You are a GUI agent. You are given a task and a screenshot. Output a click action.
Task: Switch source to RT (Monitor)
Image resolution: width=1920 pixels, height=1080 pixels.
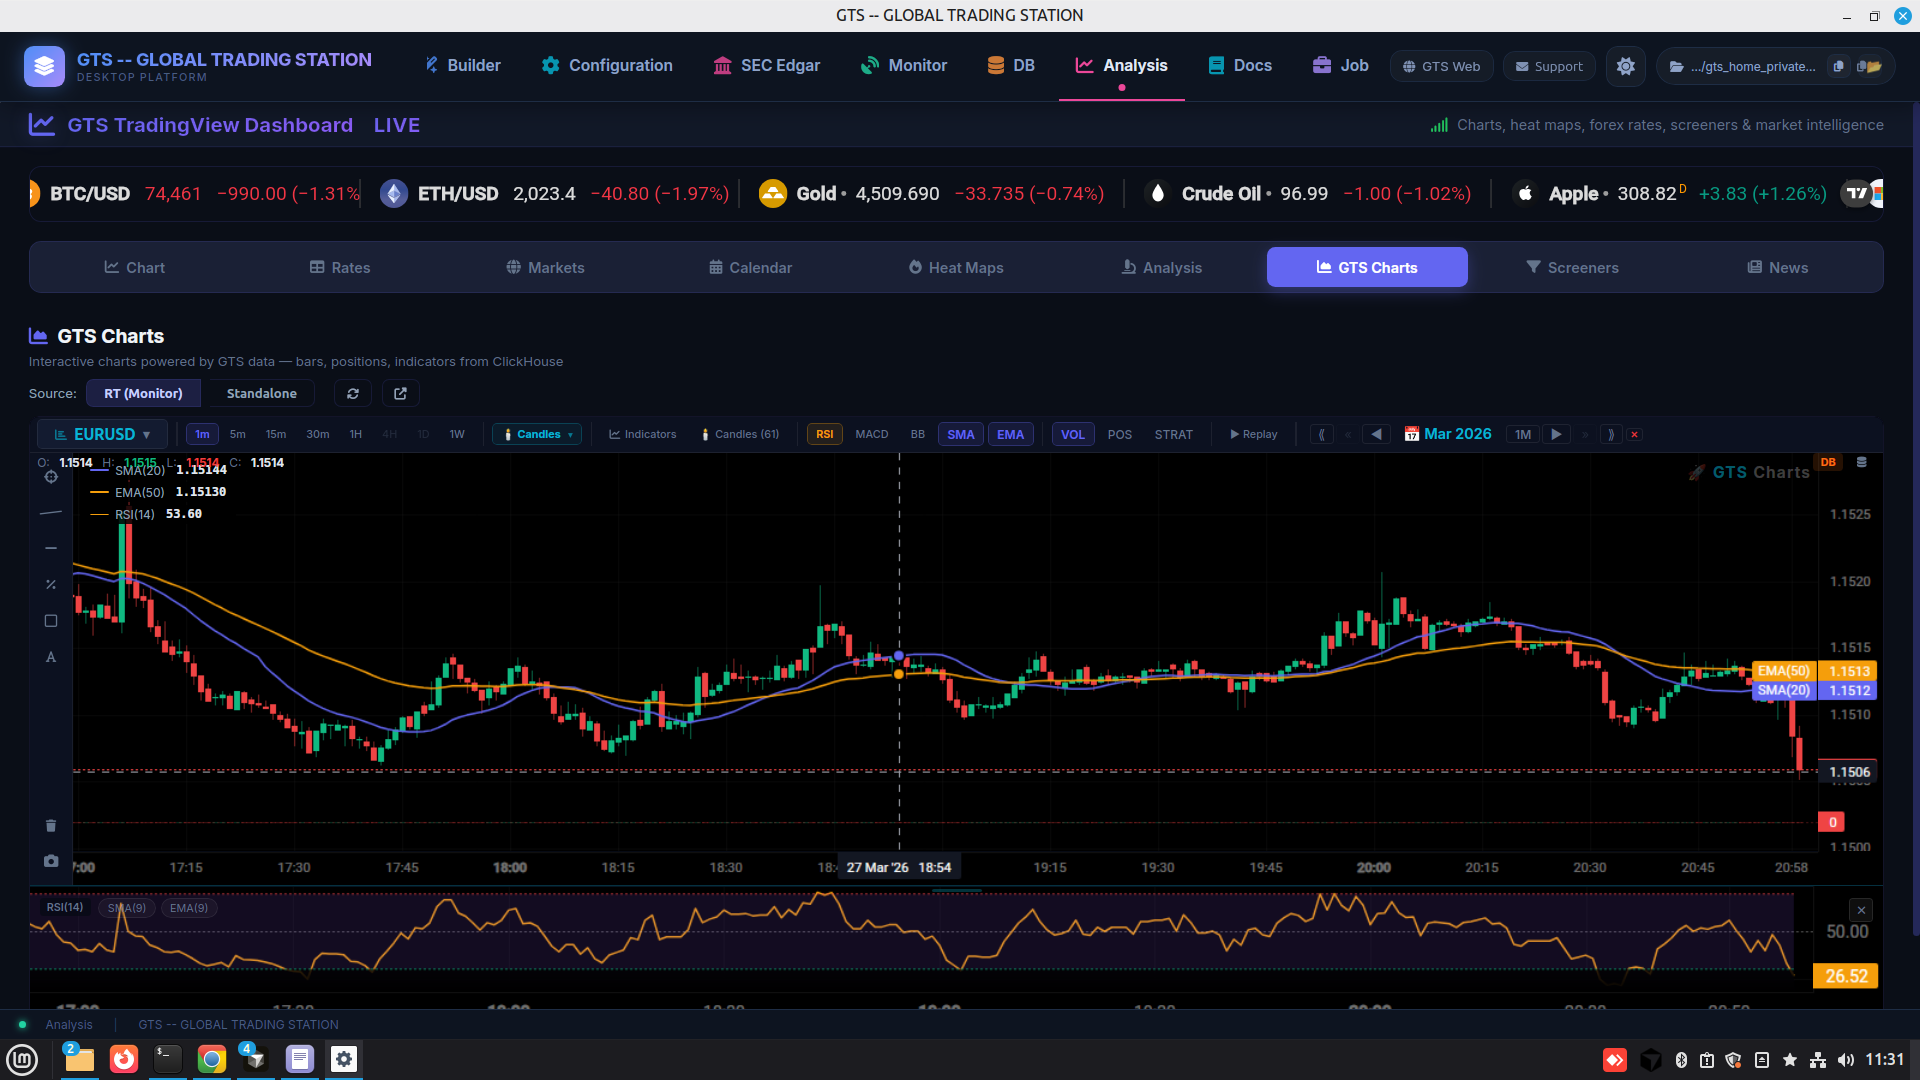[x=143, y=393]
